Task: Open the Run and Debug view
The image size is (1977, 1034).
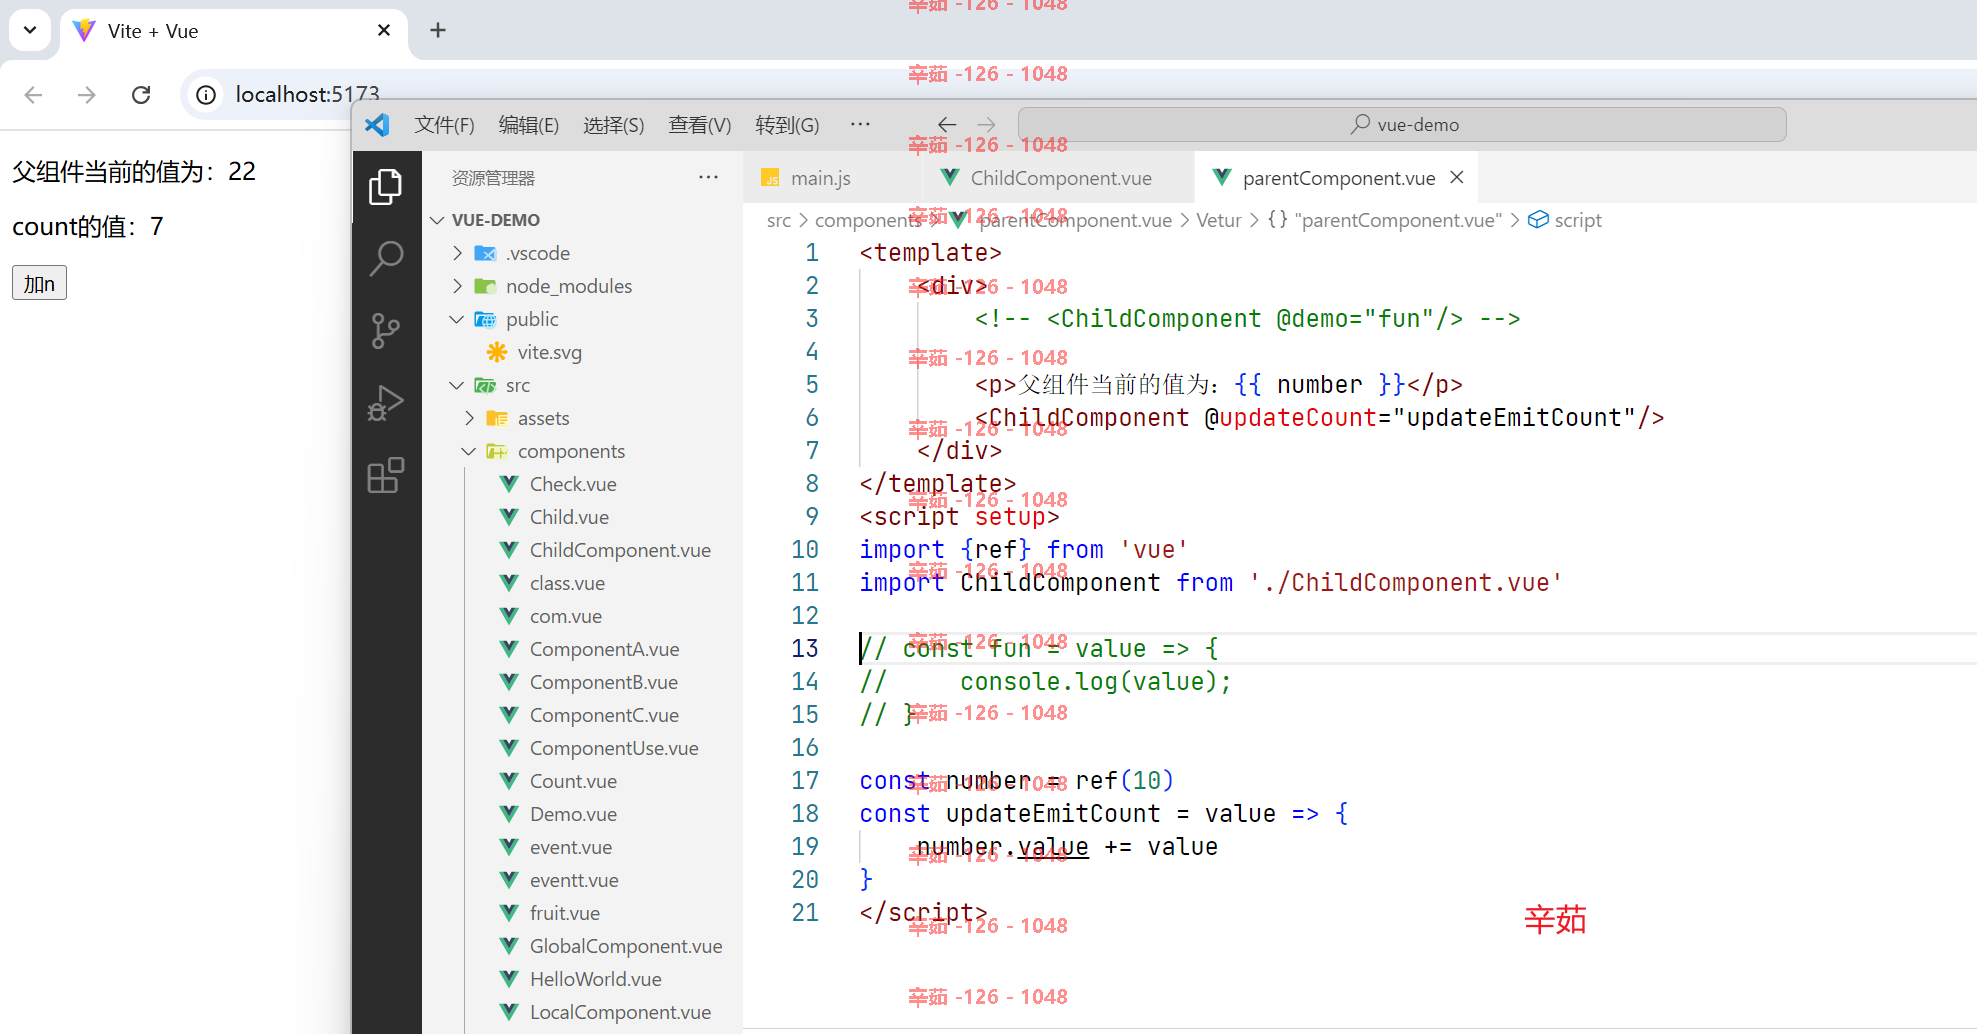Action: (x=386, y=403)
